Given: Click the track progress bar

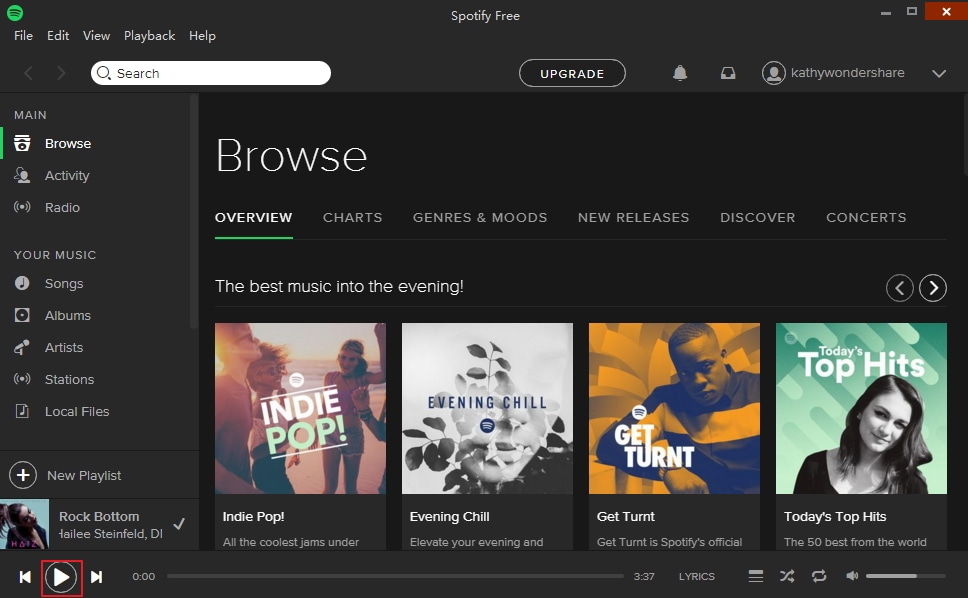Looking at the screenshot, I should pos(395,576).
